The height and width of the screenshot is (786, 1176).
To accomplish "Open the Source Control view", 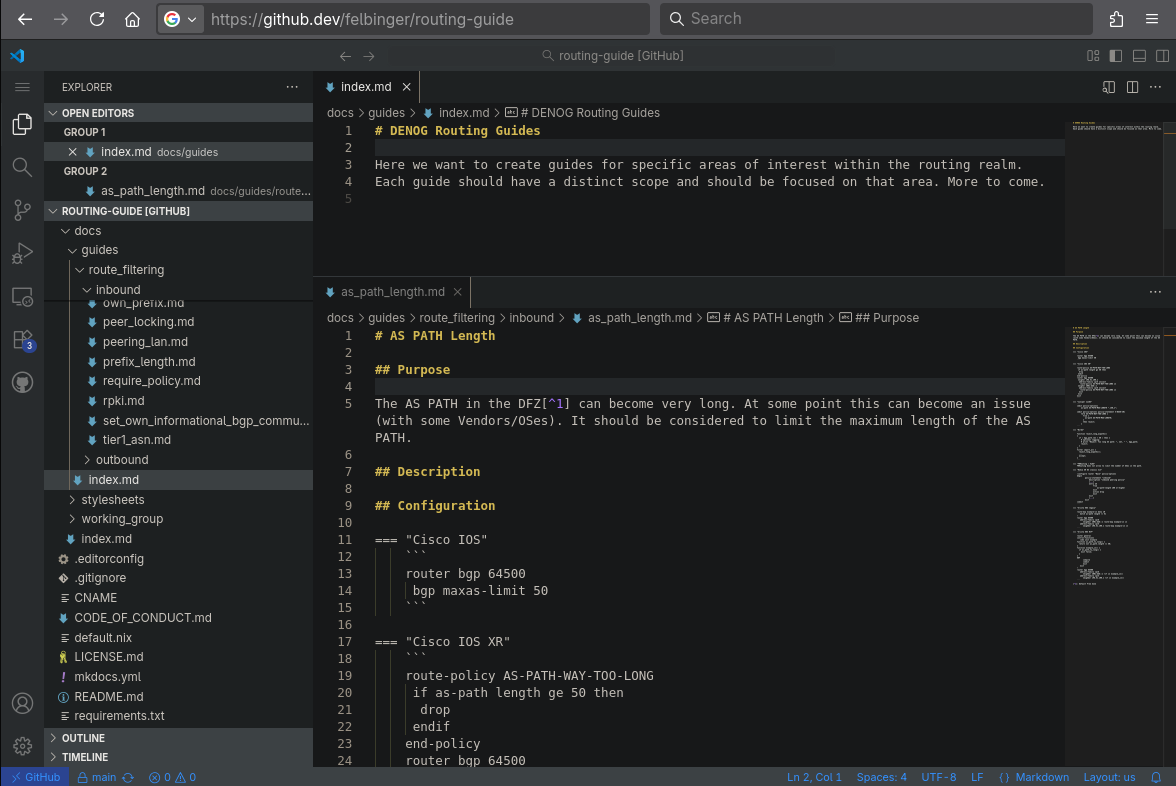I will (x=22, y=210).
